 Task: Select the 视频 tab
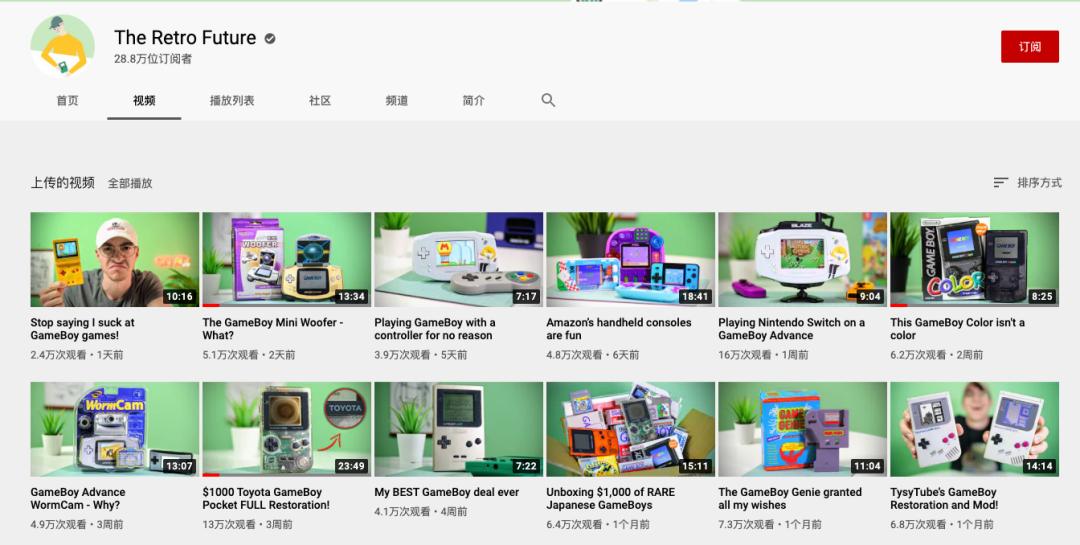point(144,101)
